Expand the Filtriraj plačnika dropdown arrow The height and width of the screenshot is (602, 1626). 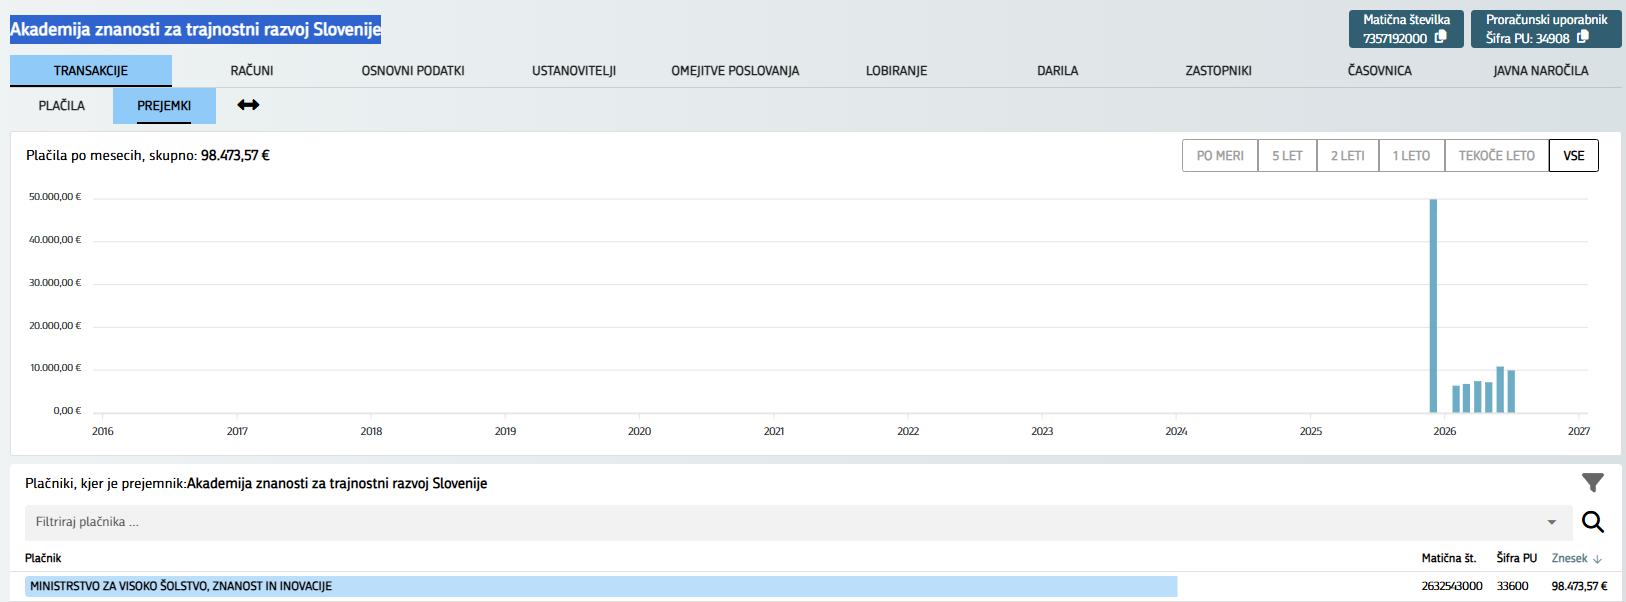1552,522
